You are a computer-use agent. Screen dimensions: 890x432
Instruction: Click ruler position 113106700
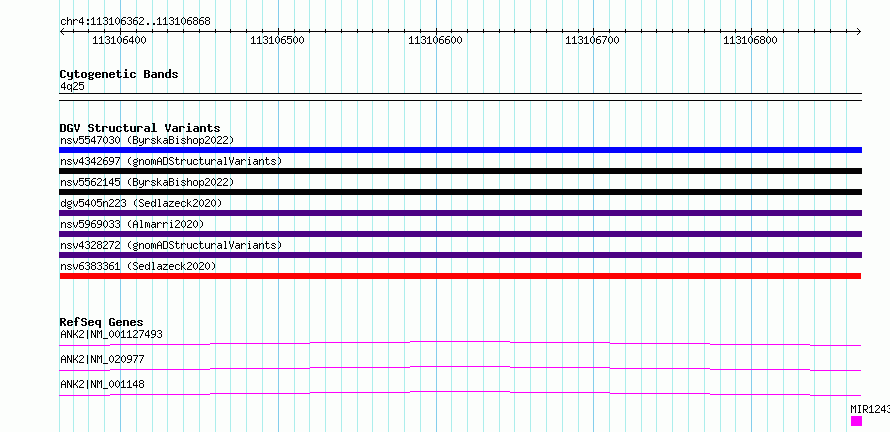coord(593,40)
